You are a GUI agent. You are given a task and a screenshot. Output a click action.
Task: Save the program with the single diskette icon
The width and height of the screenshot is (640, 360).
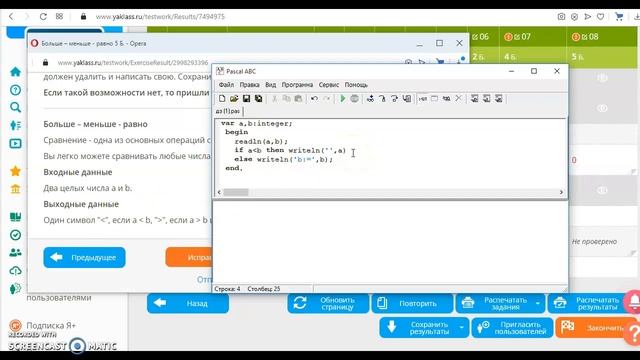tap(246, 98)
